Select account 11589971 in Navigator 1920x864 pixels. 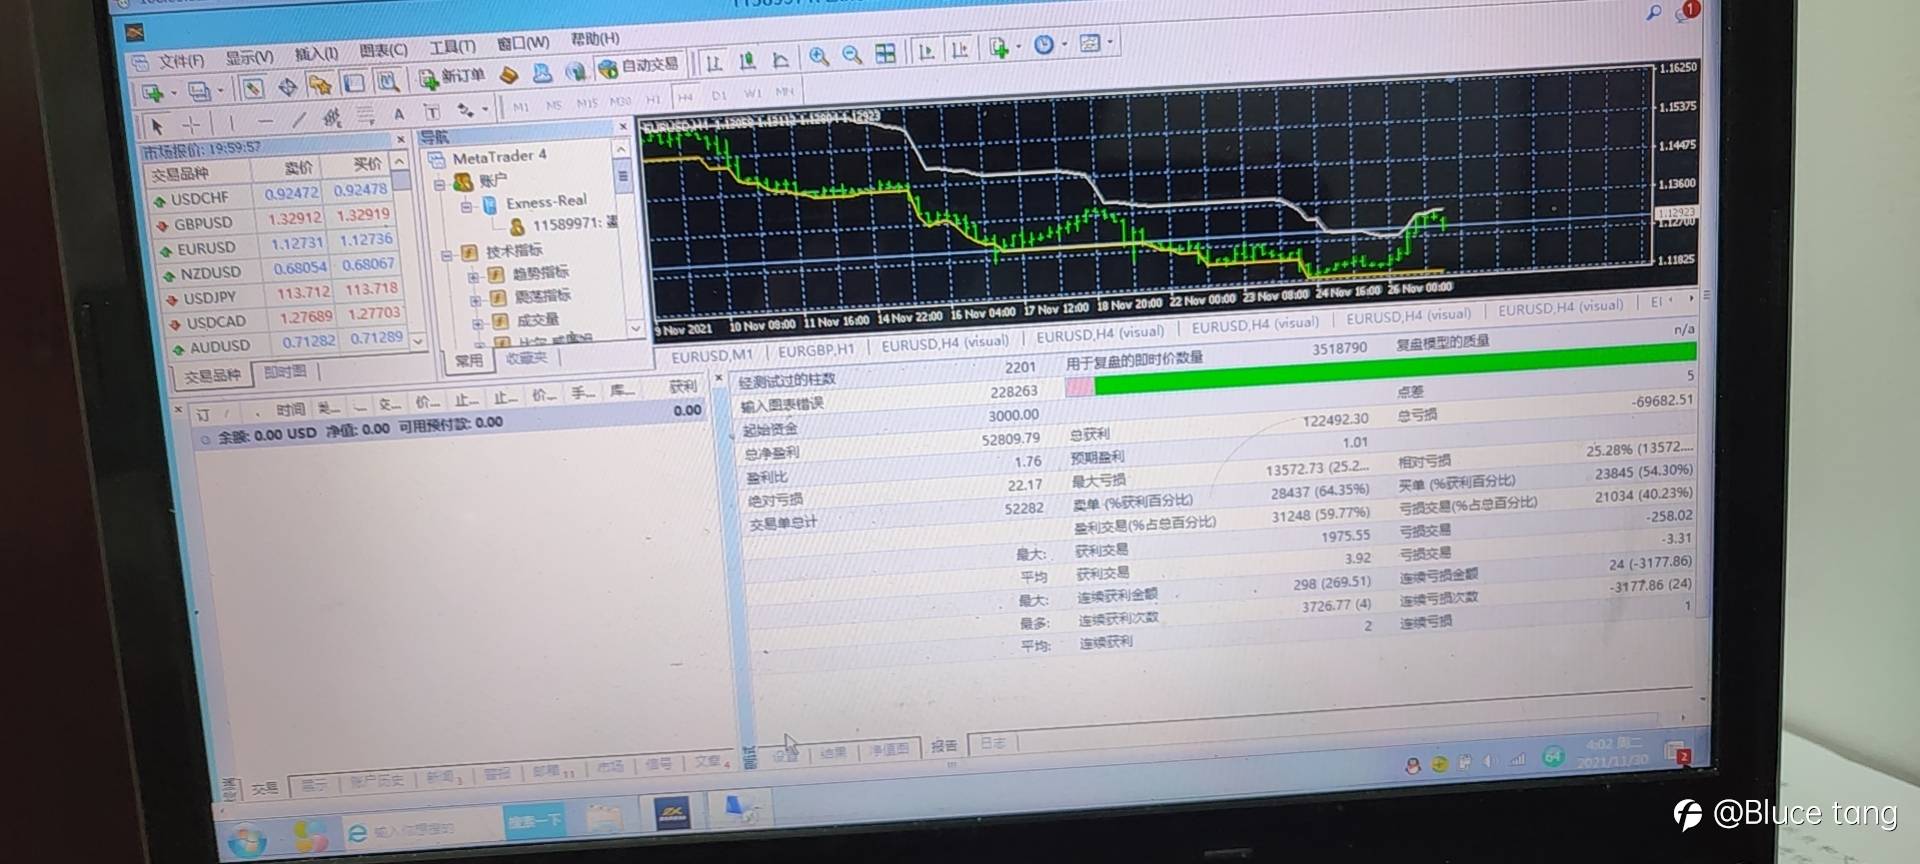pyautogui.click(x=563, y=224)
